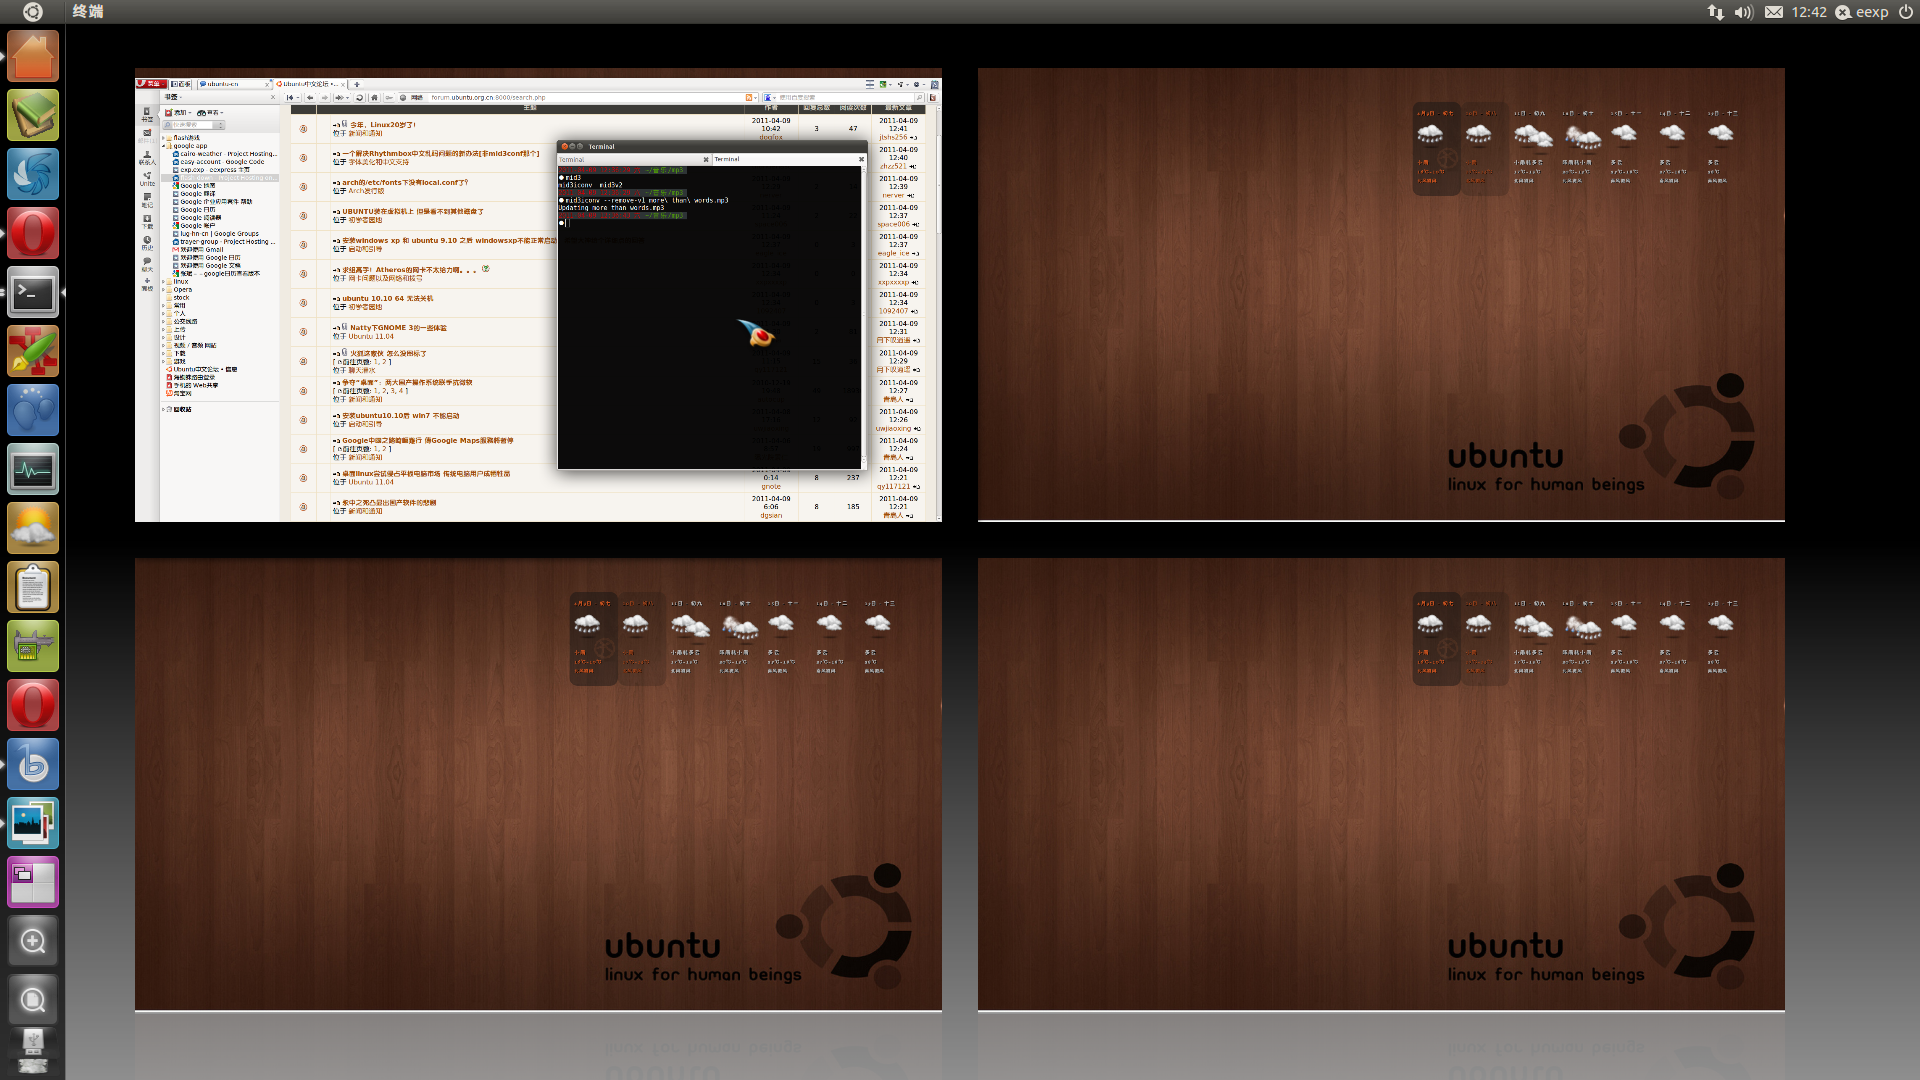Open the history clock panel icon in Opera

[147, 242]
